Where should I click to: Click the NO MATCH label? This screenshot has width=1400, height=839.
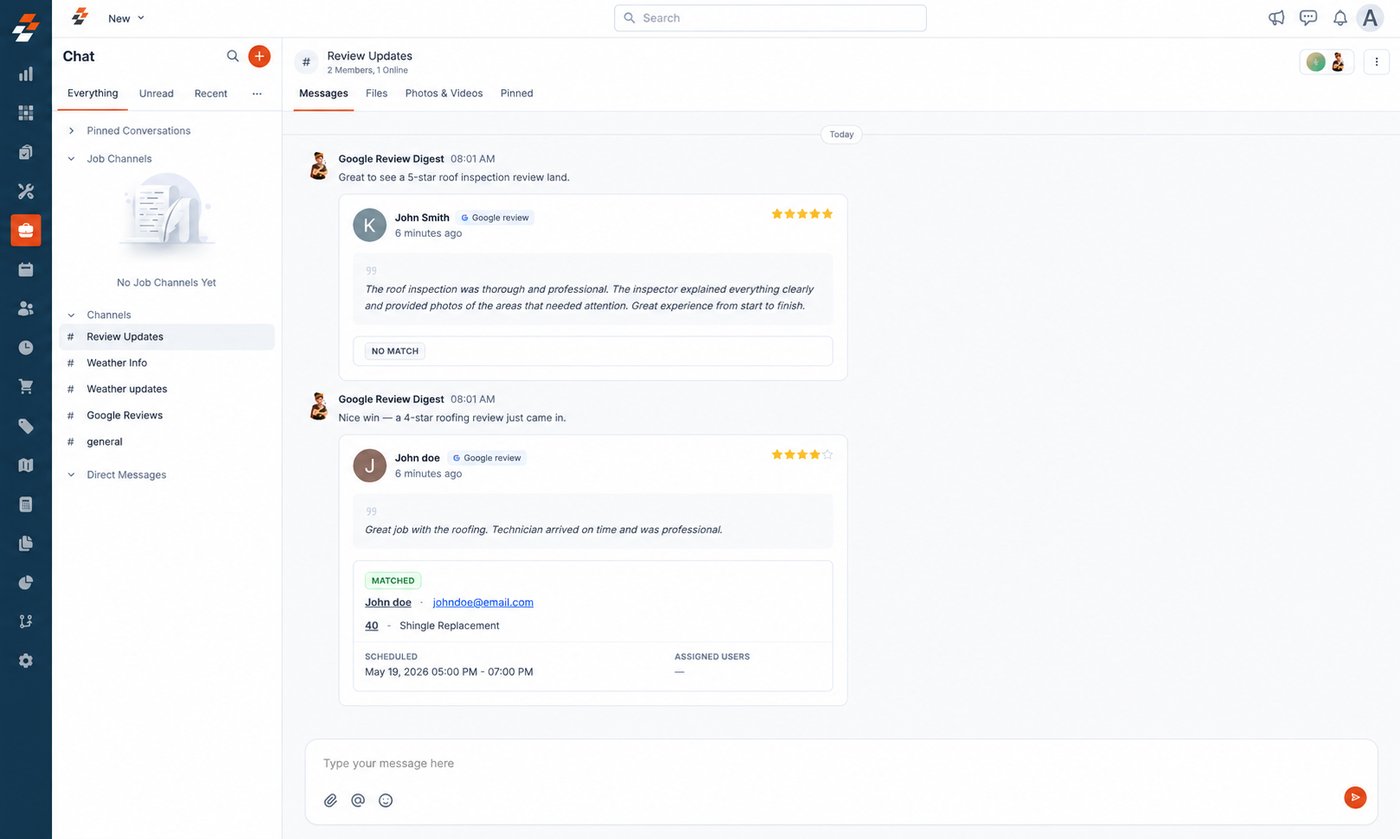[x=395, y=351]
